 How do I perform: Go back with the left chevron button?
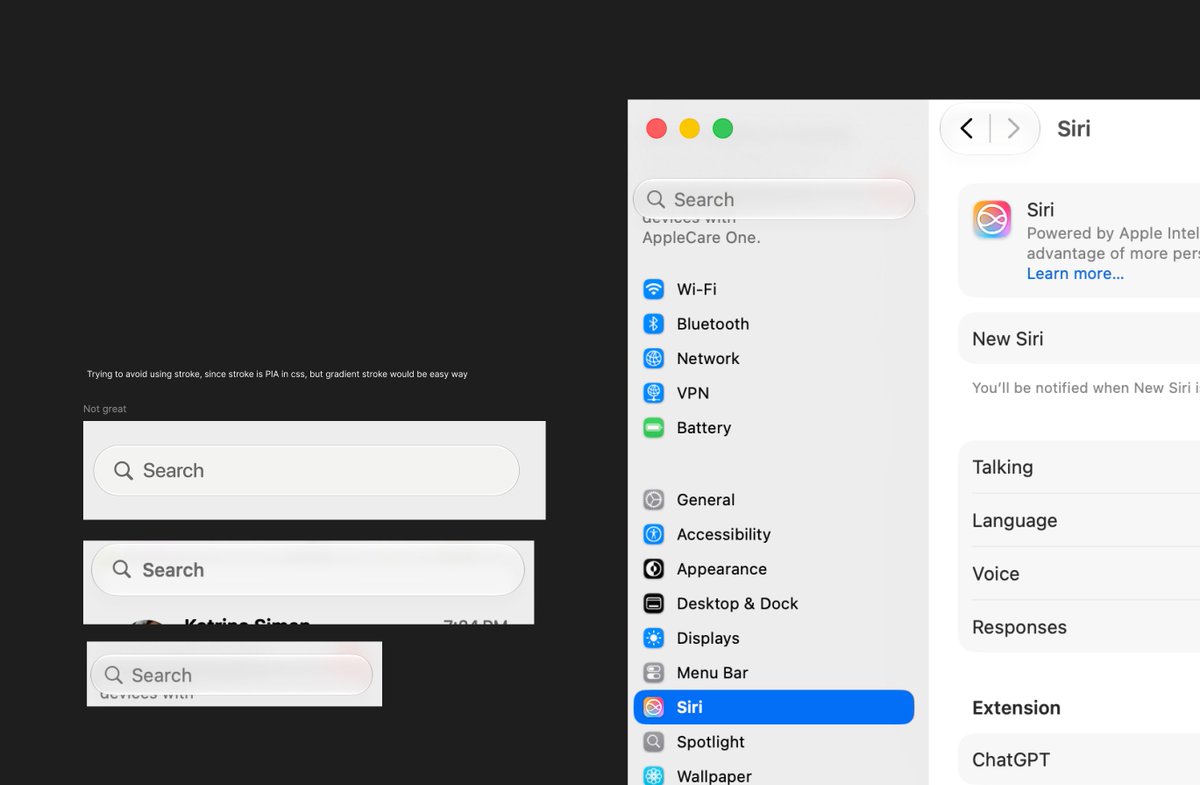pyautogui.click(x=966, y=128)
